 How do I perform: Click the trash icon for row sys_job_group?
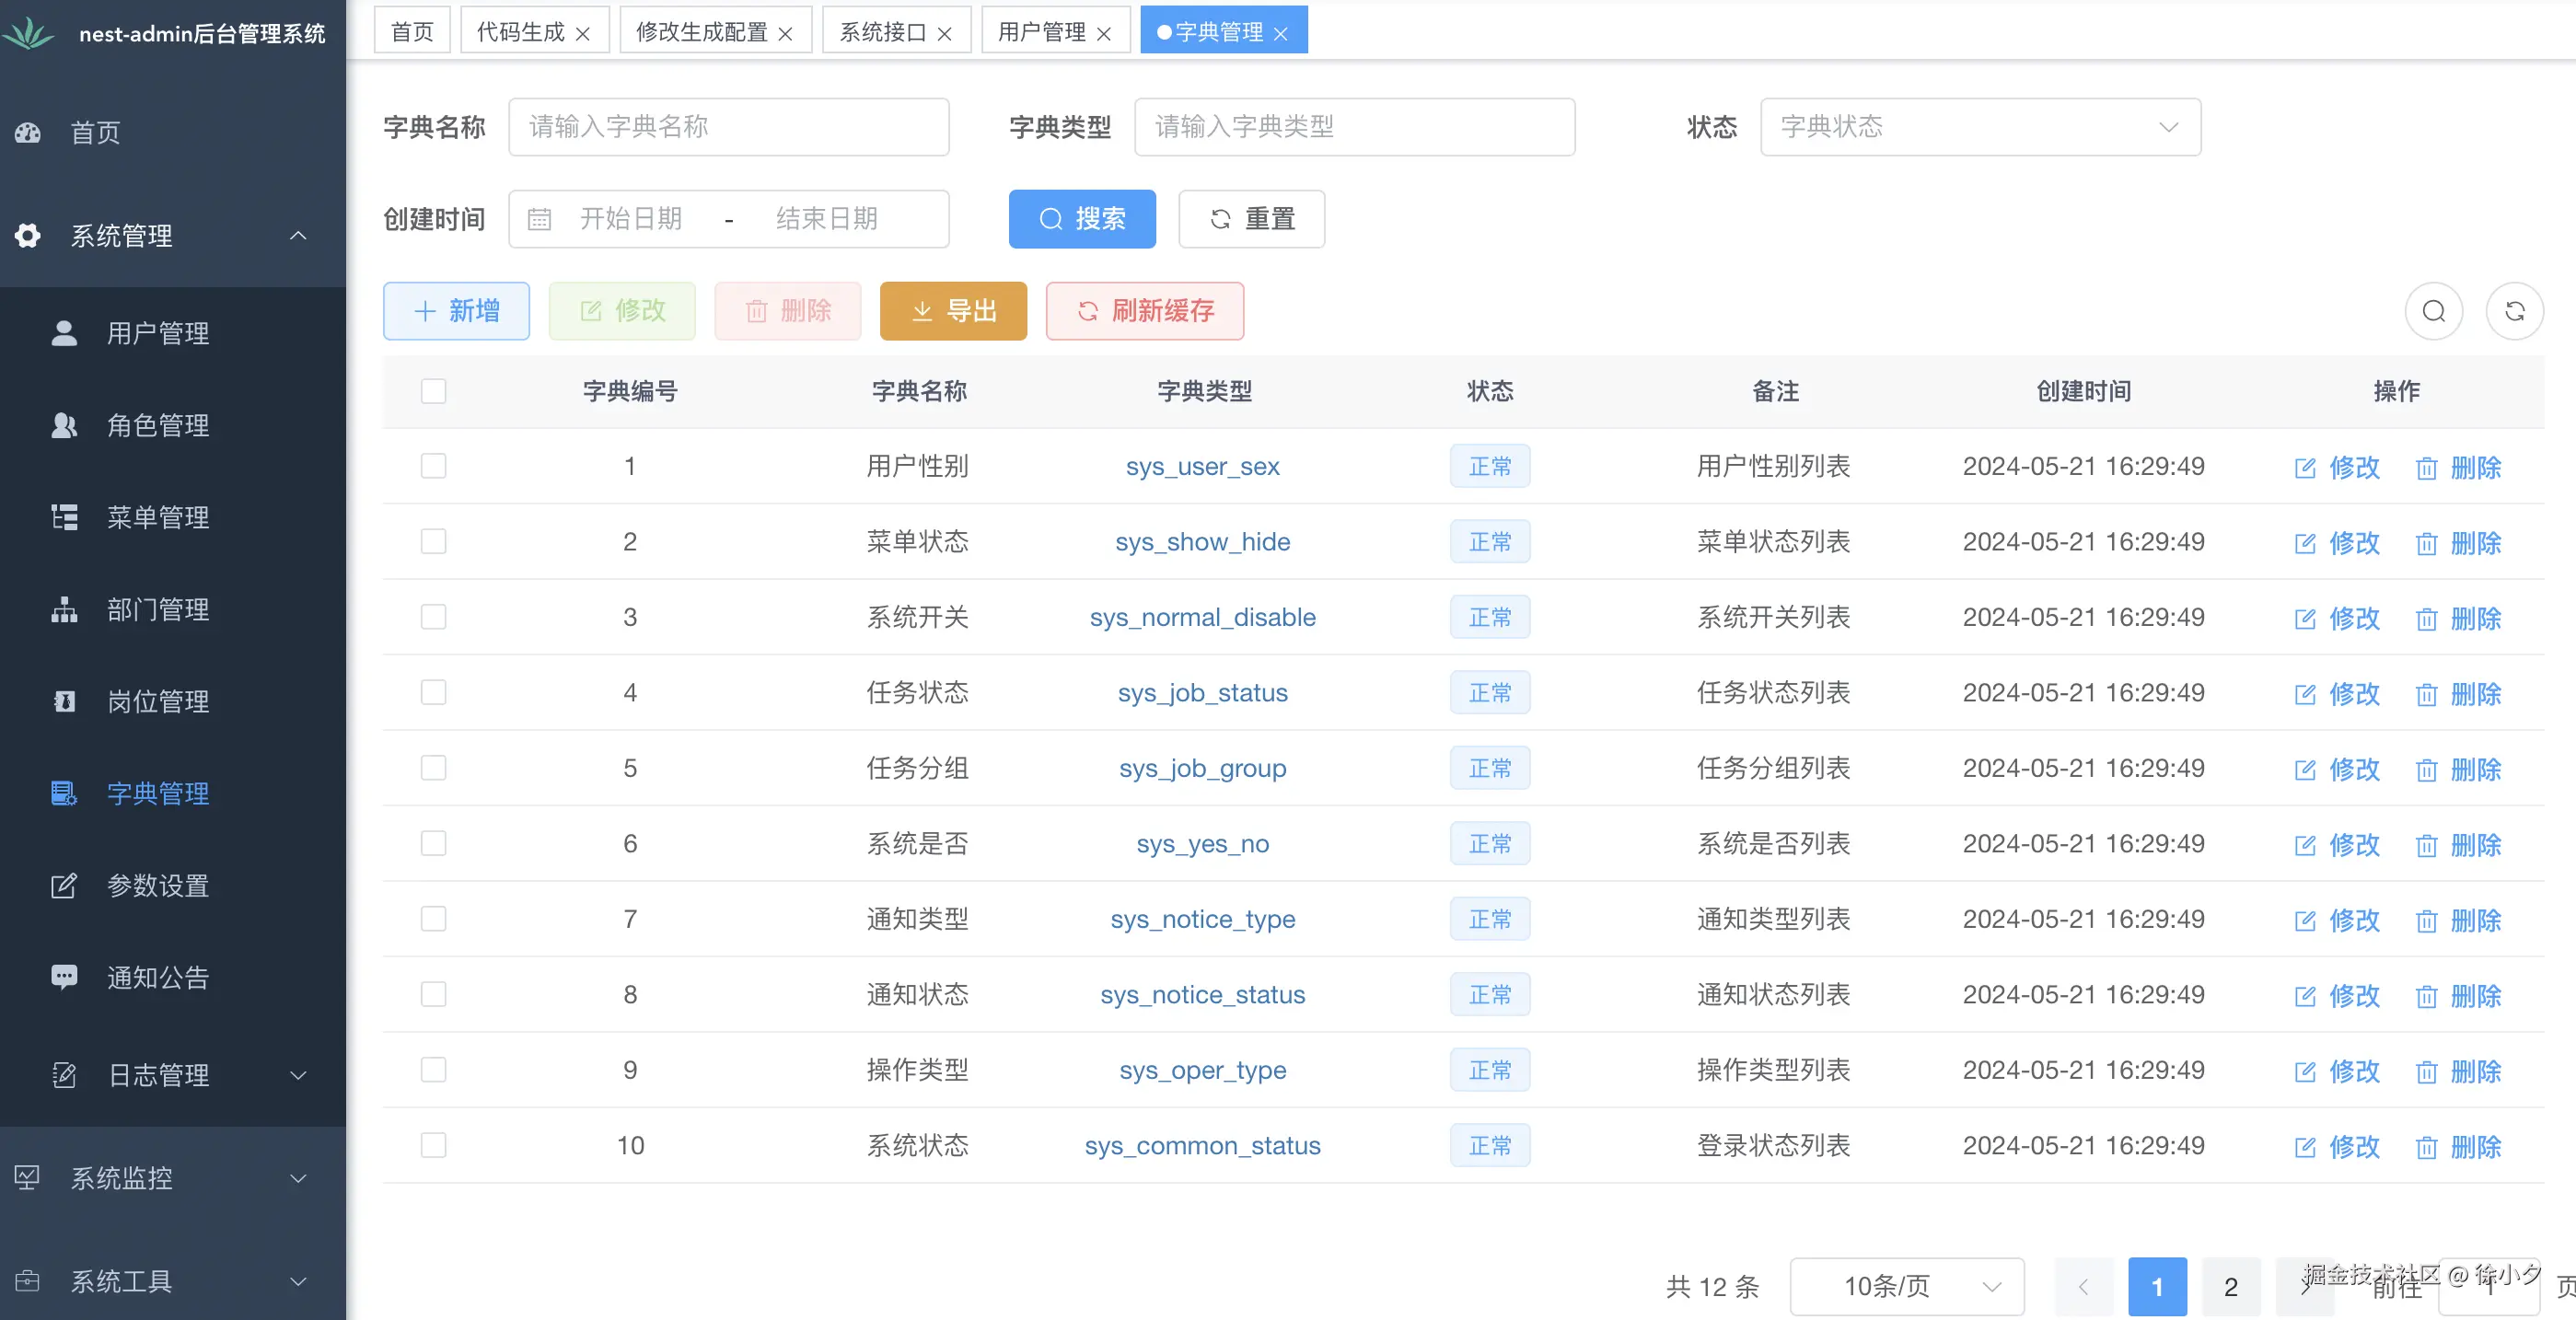(2426, 769)
